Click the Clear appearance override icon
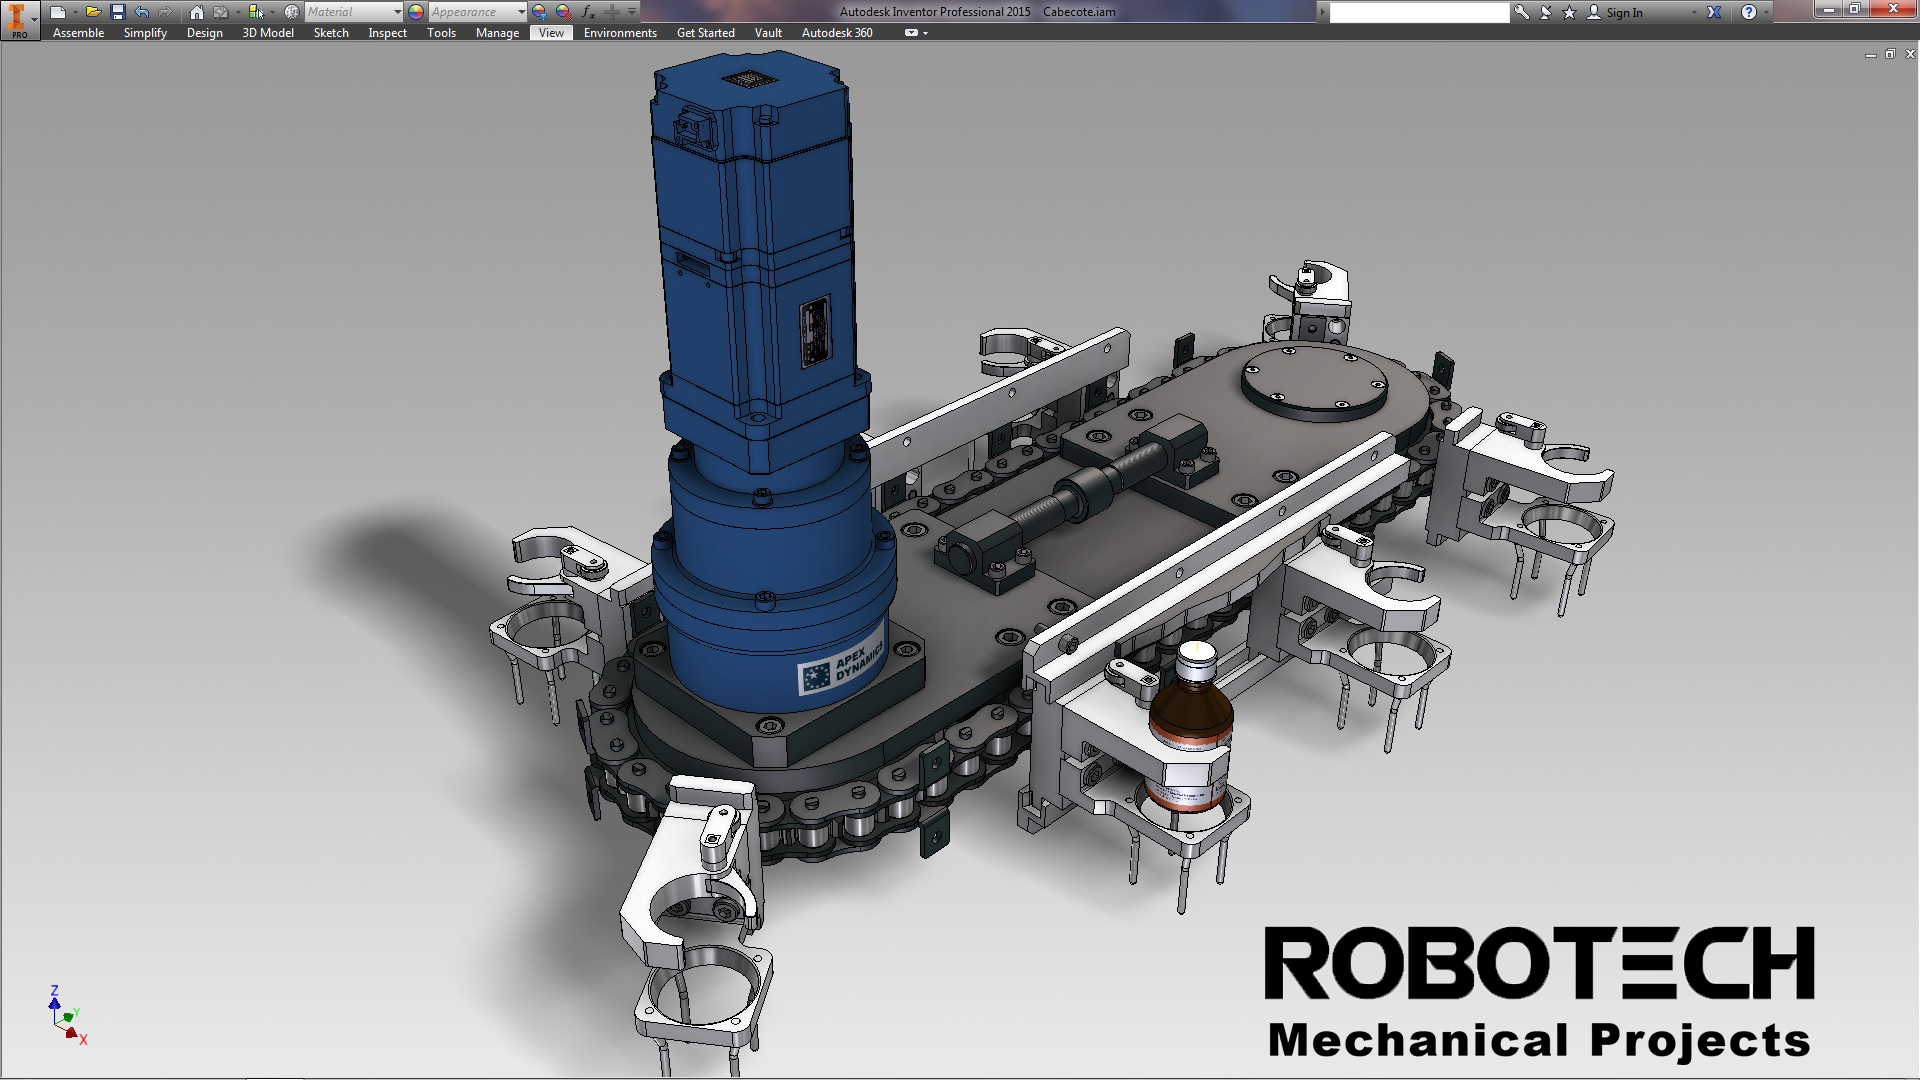The image size is (1920, 1080). [x=564, y=12]
